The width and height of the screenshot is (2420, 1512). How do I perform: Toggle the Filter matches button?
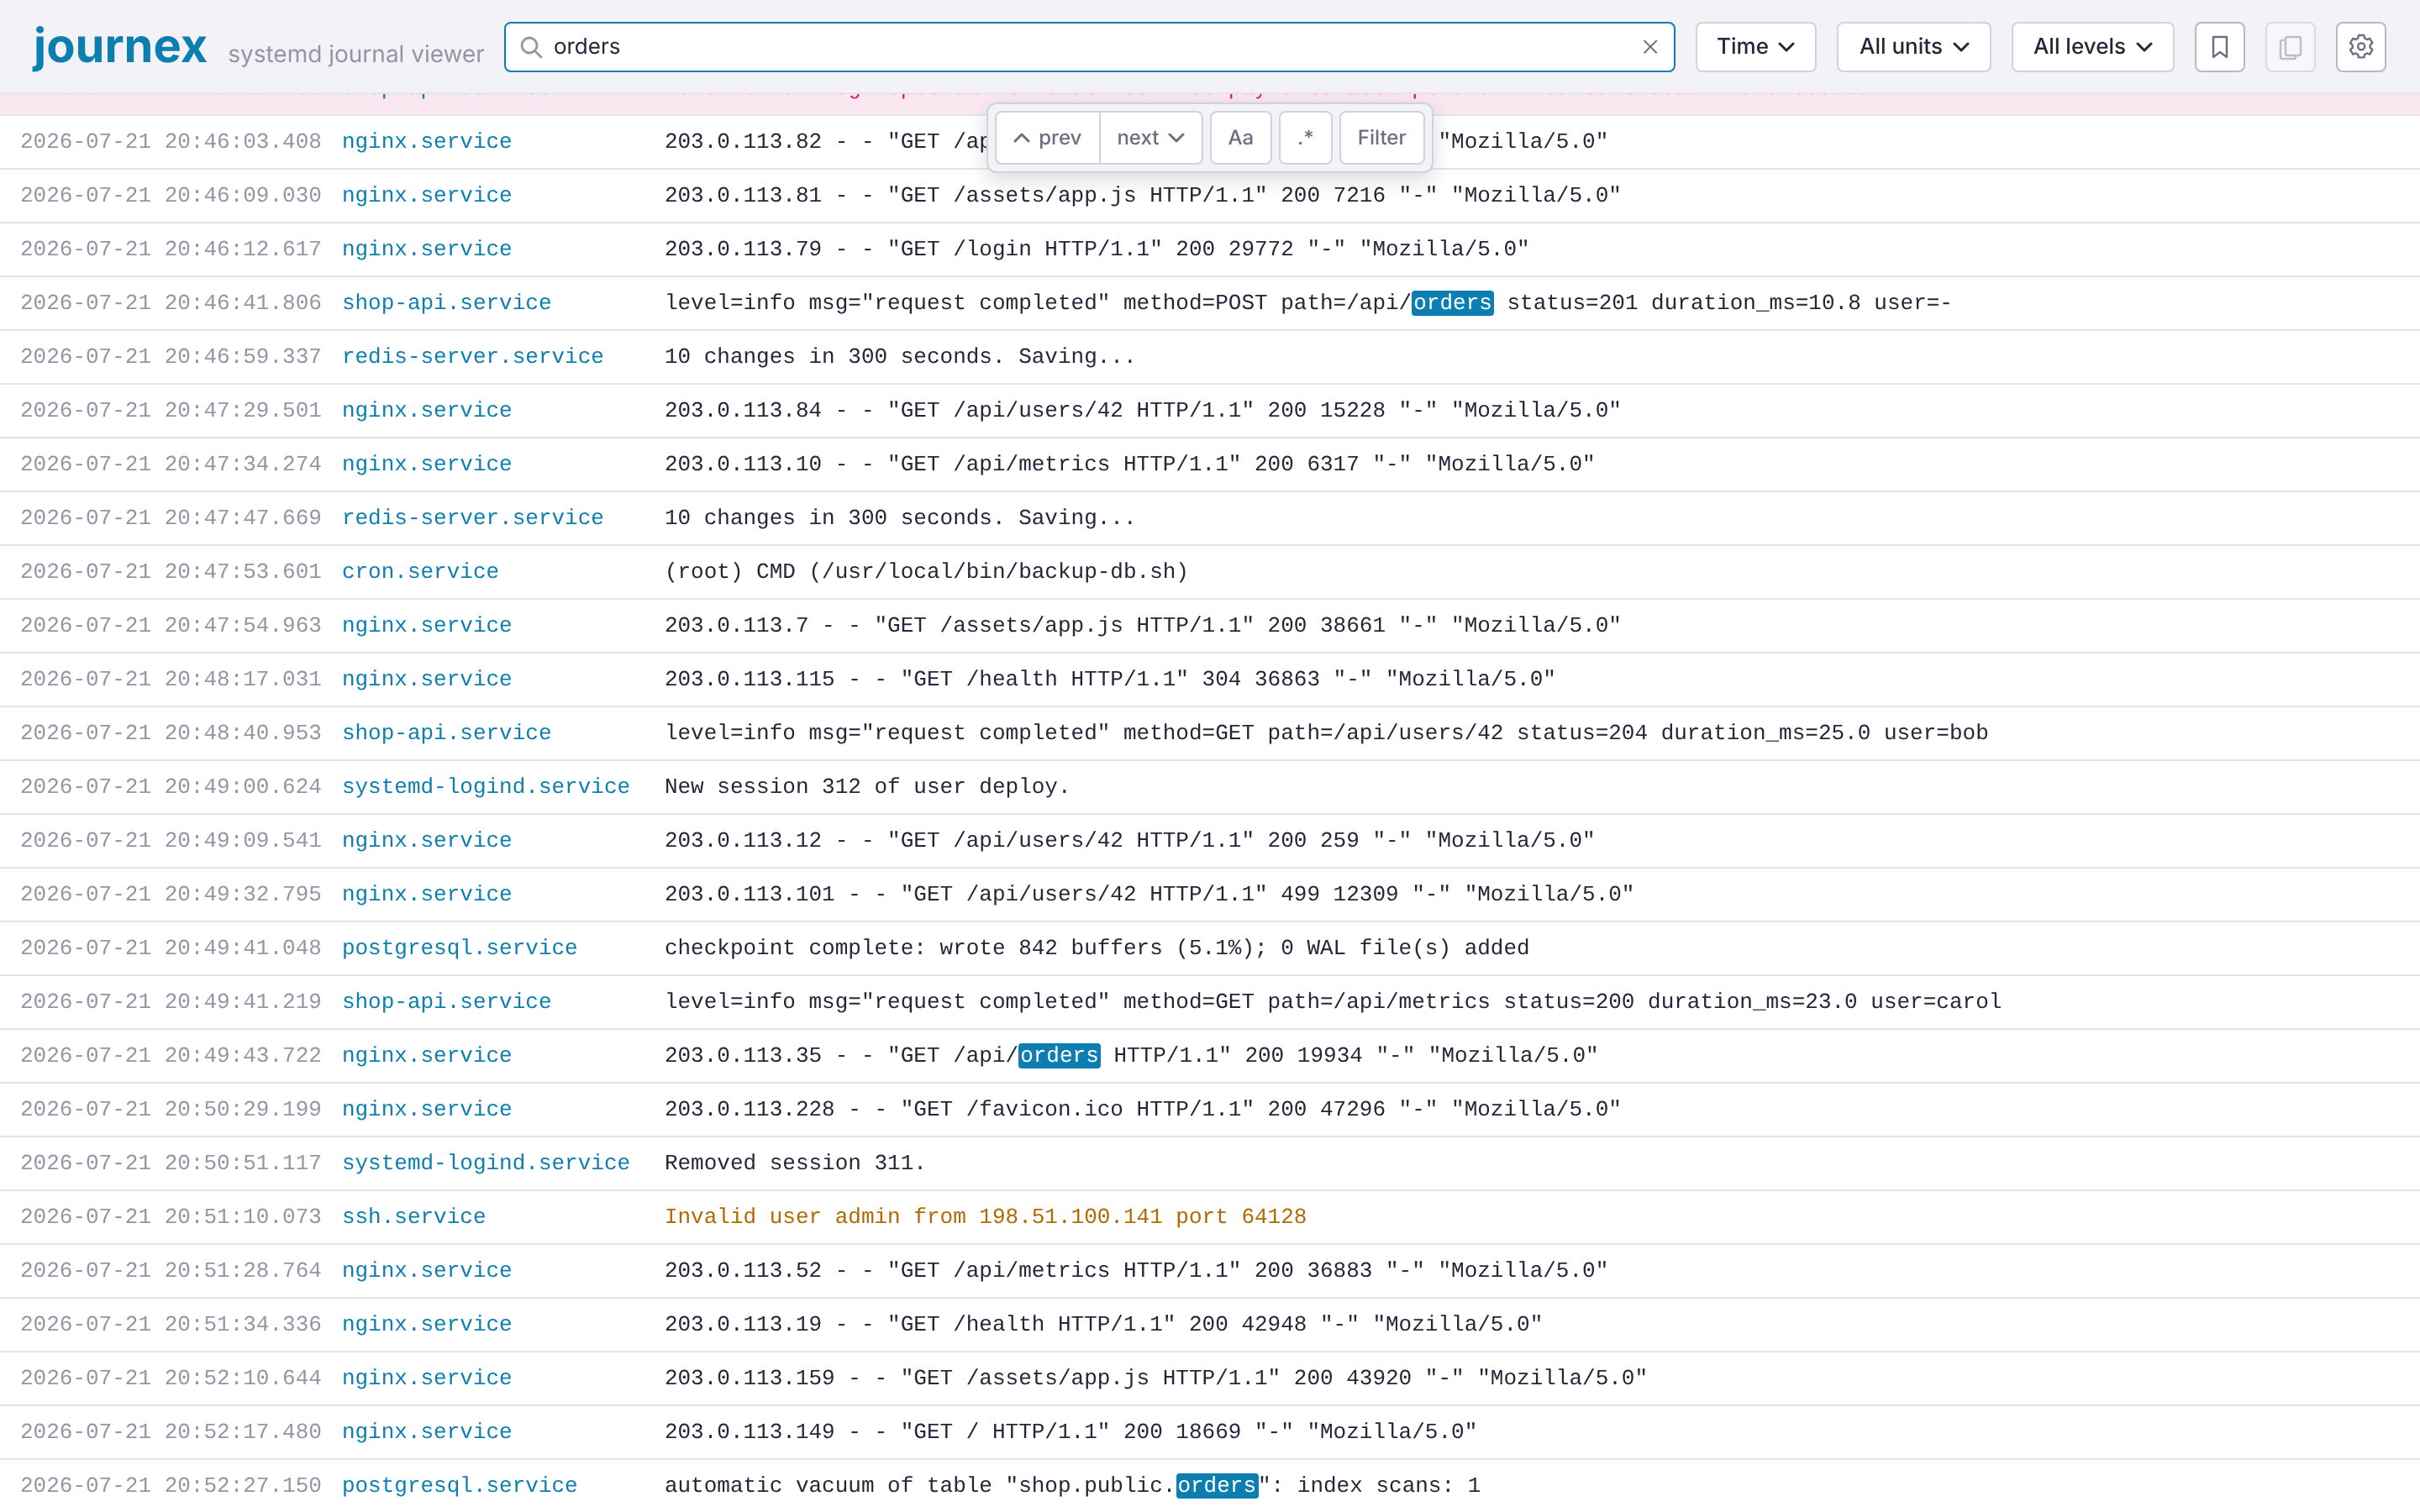tap(1381, 138)
